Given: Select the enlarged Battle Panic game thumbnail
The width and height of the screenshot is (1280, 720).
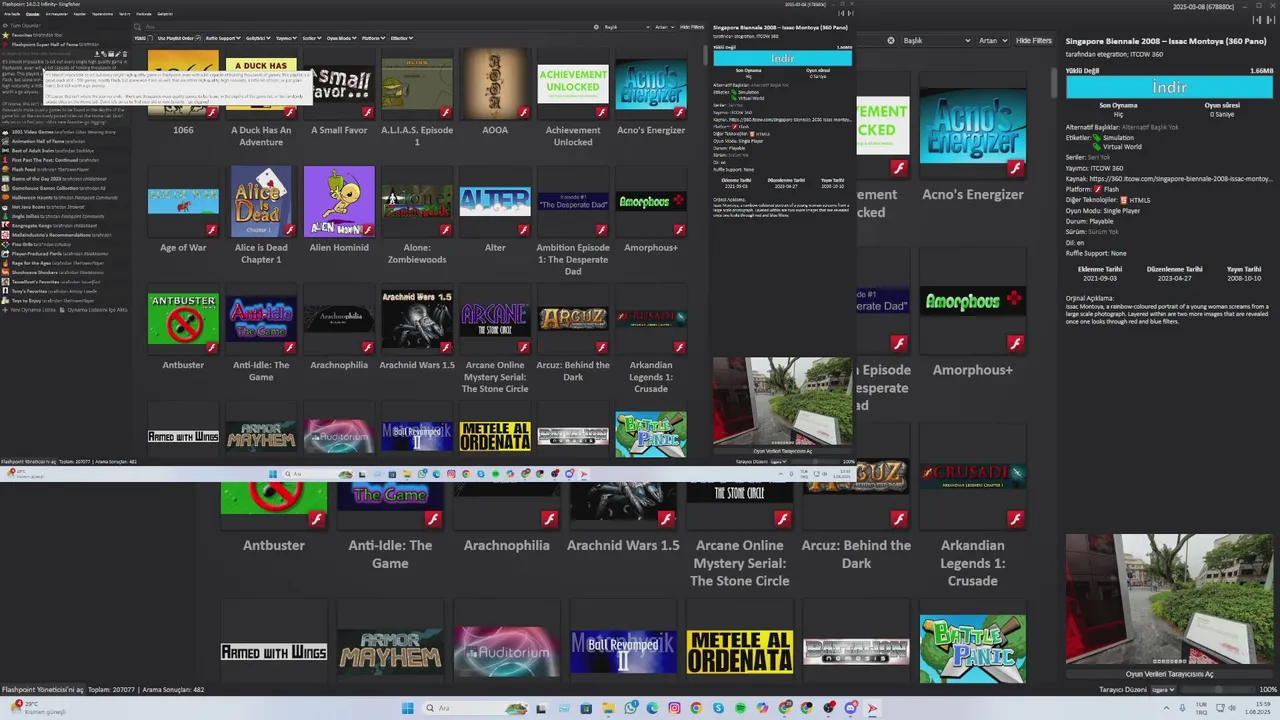Looking at the screenshot, I should pyautogui.click(x=972, y=650).
